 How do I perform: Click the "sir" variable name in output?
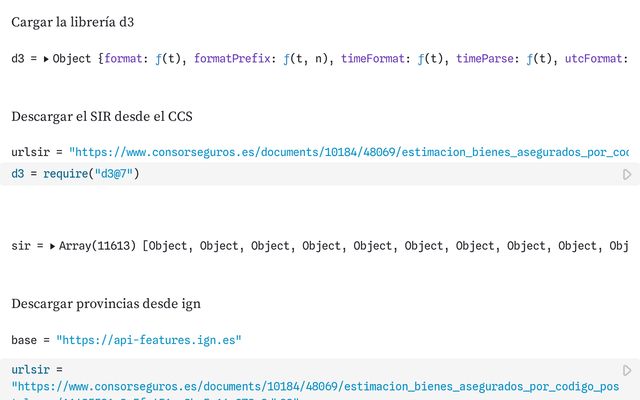click(x=21, y=246)
